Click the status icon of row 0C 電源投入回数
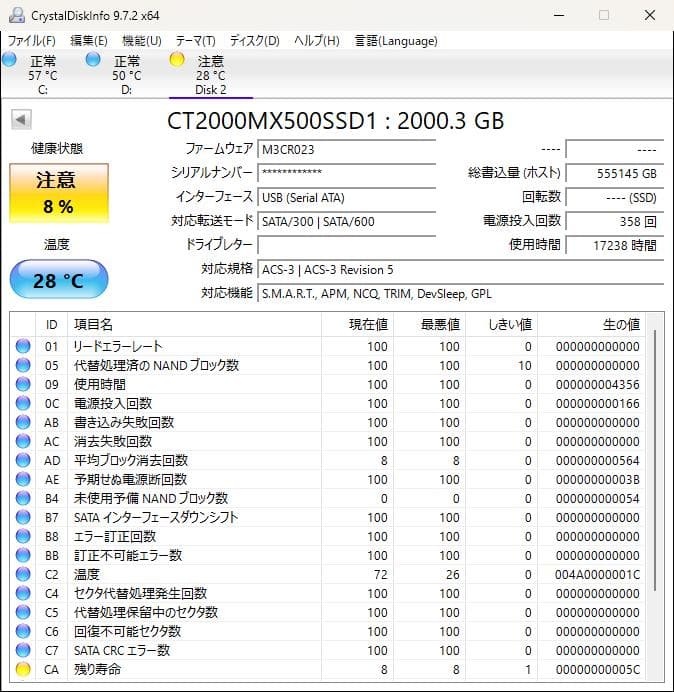This screenshot has height=692, width=674. click(23, 403)
